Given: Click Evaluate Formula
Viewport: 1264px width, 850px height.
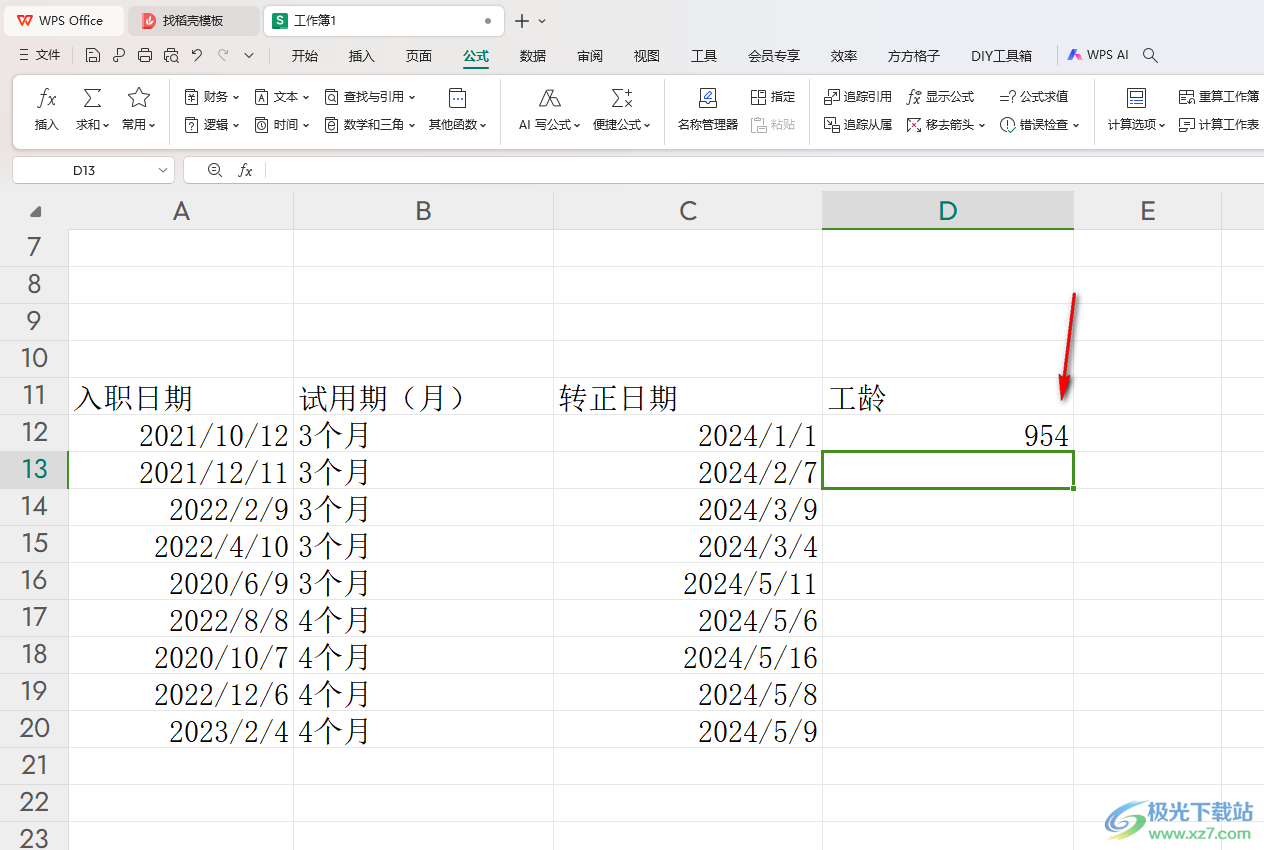Looking at the screenshot, I should click(1034, 97).
